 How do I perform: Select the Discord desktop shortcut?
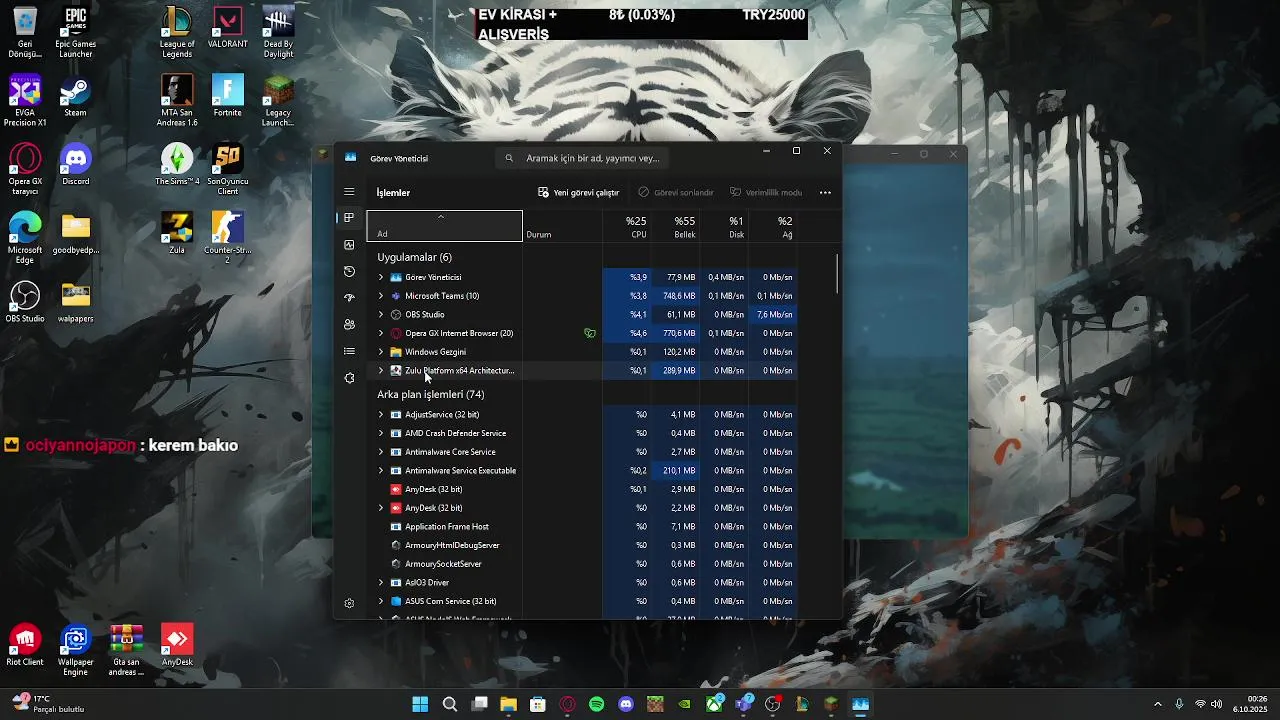[x=75, y=165]
